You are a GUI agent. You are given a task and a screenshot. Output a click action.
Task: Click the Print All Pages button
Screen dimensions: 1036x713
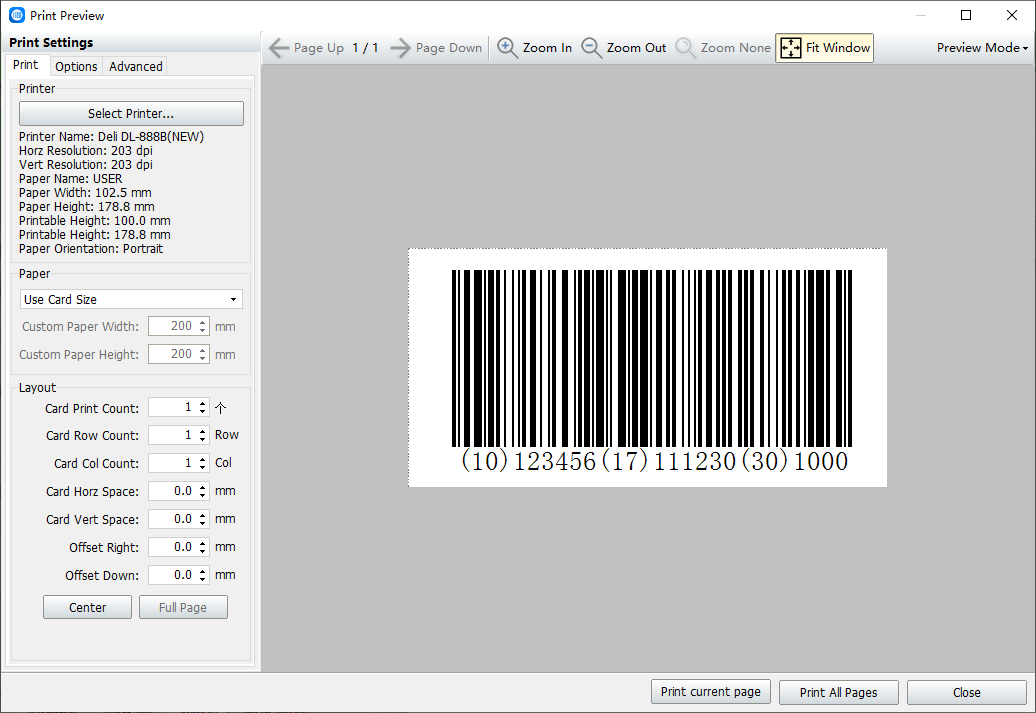(x=838, y=693)
